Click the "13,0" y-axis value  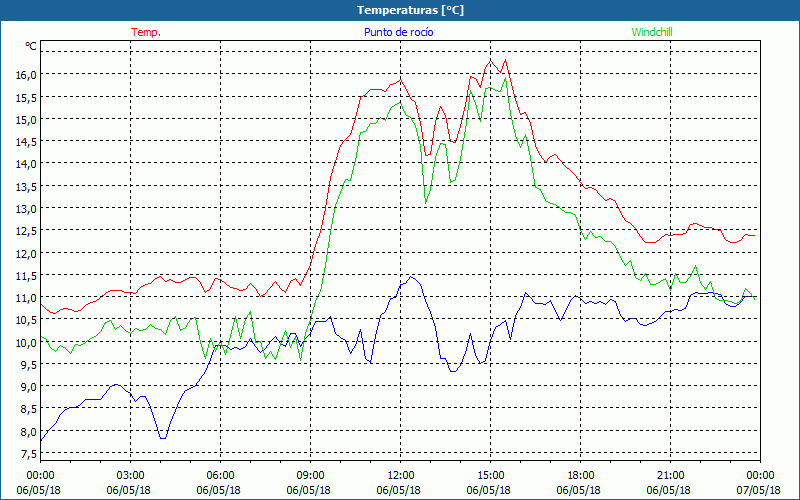(26, 209)
